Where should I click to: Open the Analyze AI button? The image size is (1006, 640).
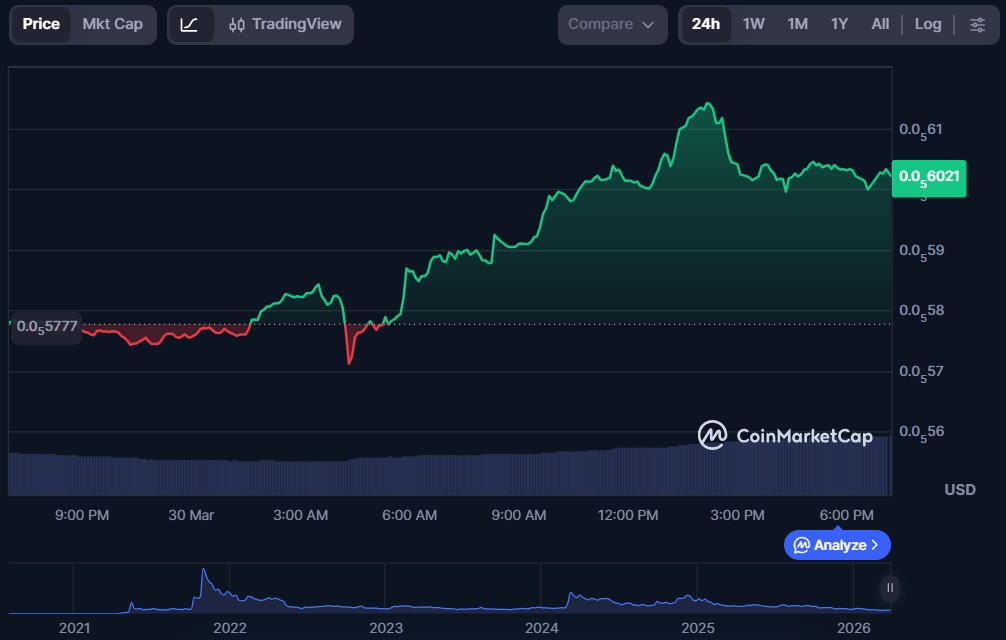837,545
